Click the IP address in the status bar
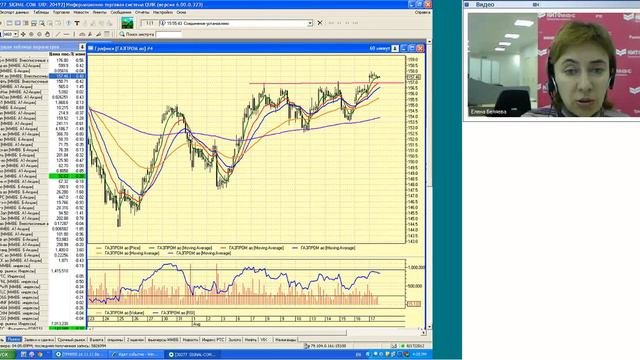640x360 pixels. [x=328, y=346]
